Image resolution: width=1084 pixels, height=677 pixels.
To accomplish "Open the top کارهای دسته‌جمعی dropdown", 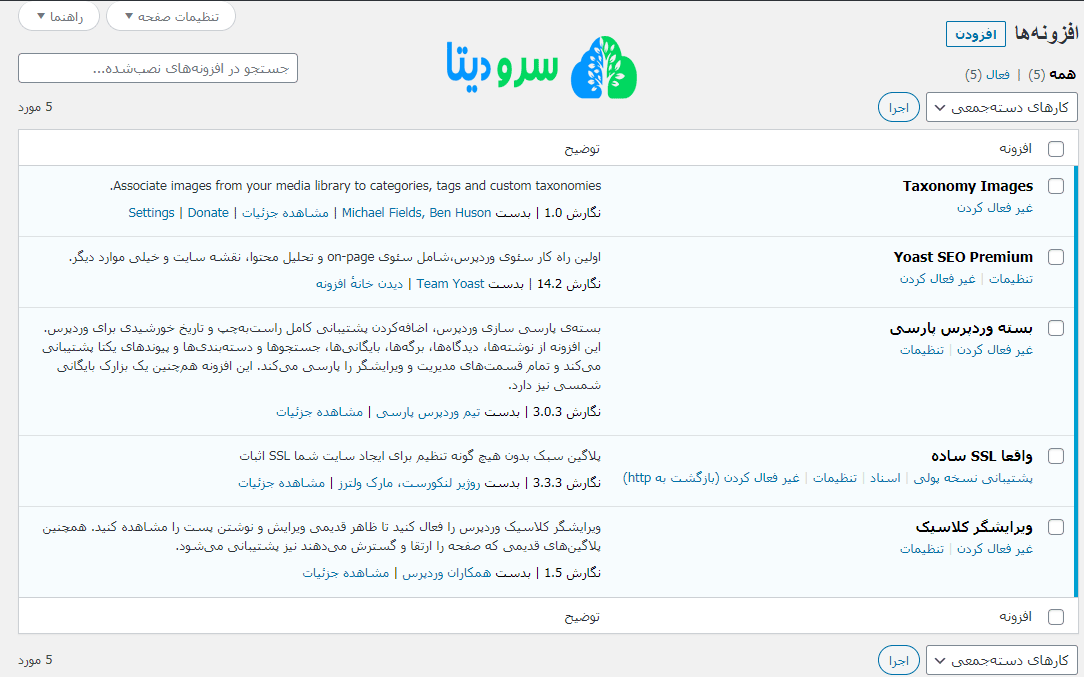I will coord(1001,107).
